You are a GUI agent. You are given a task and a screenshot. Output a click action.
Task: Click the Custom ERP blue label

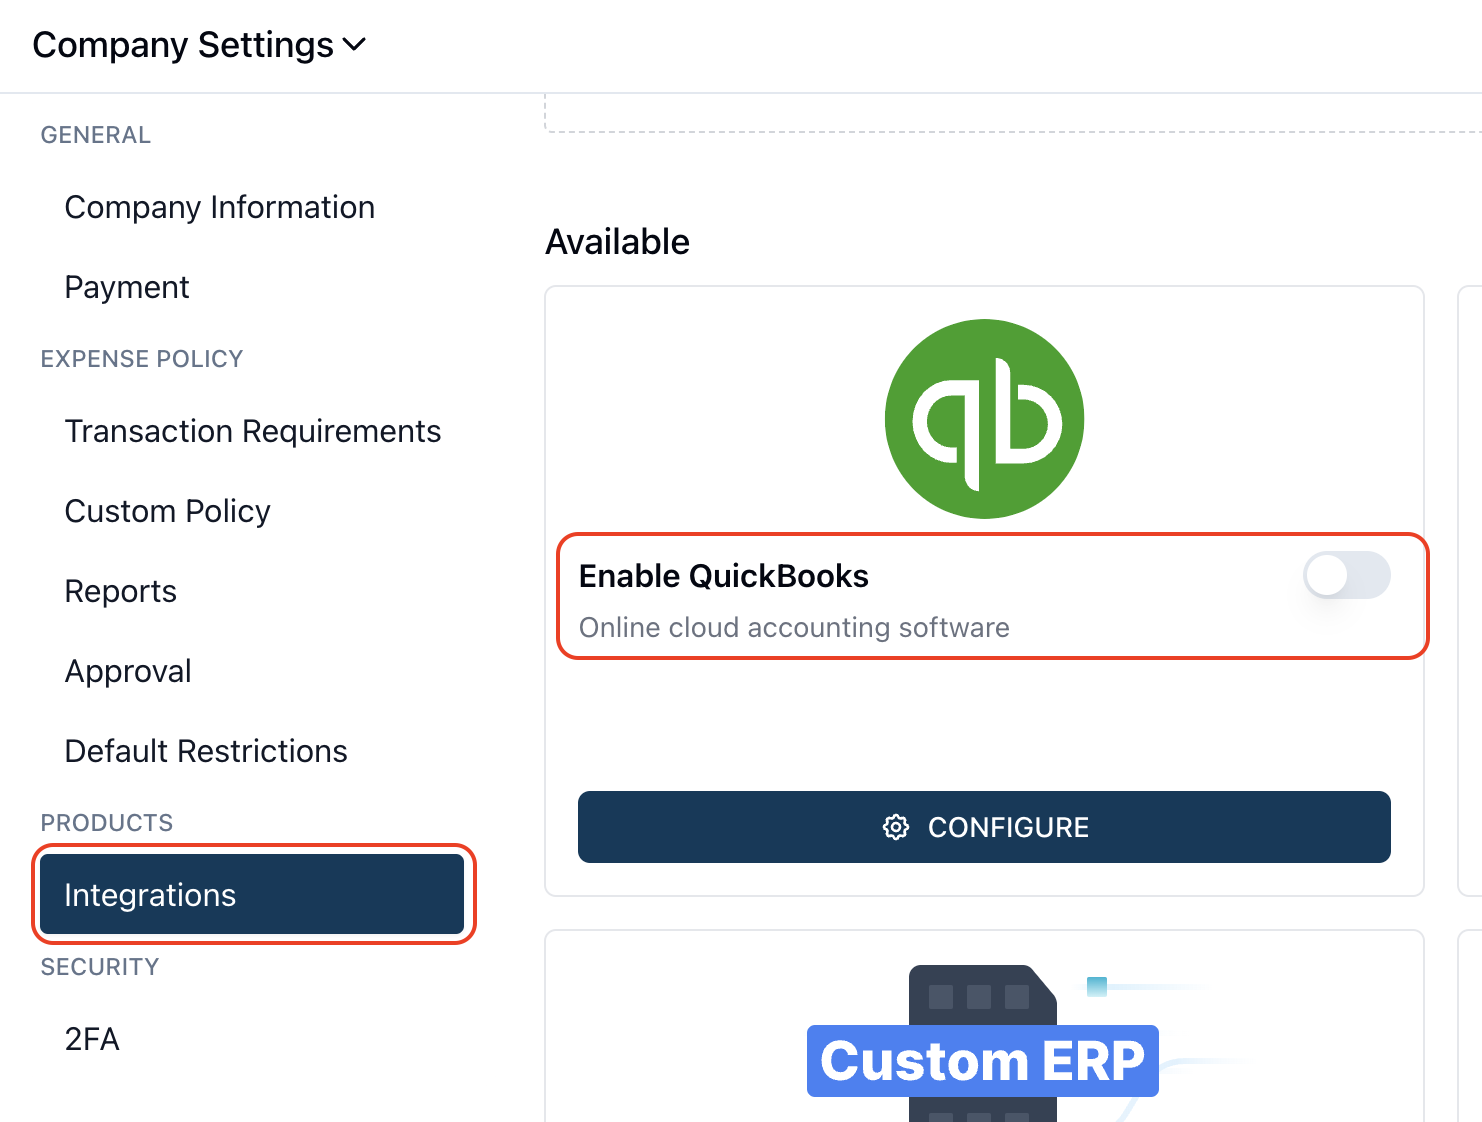(983, 1061)
